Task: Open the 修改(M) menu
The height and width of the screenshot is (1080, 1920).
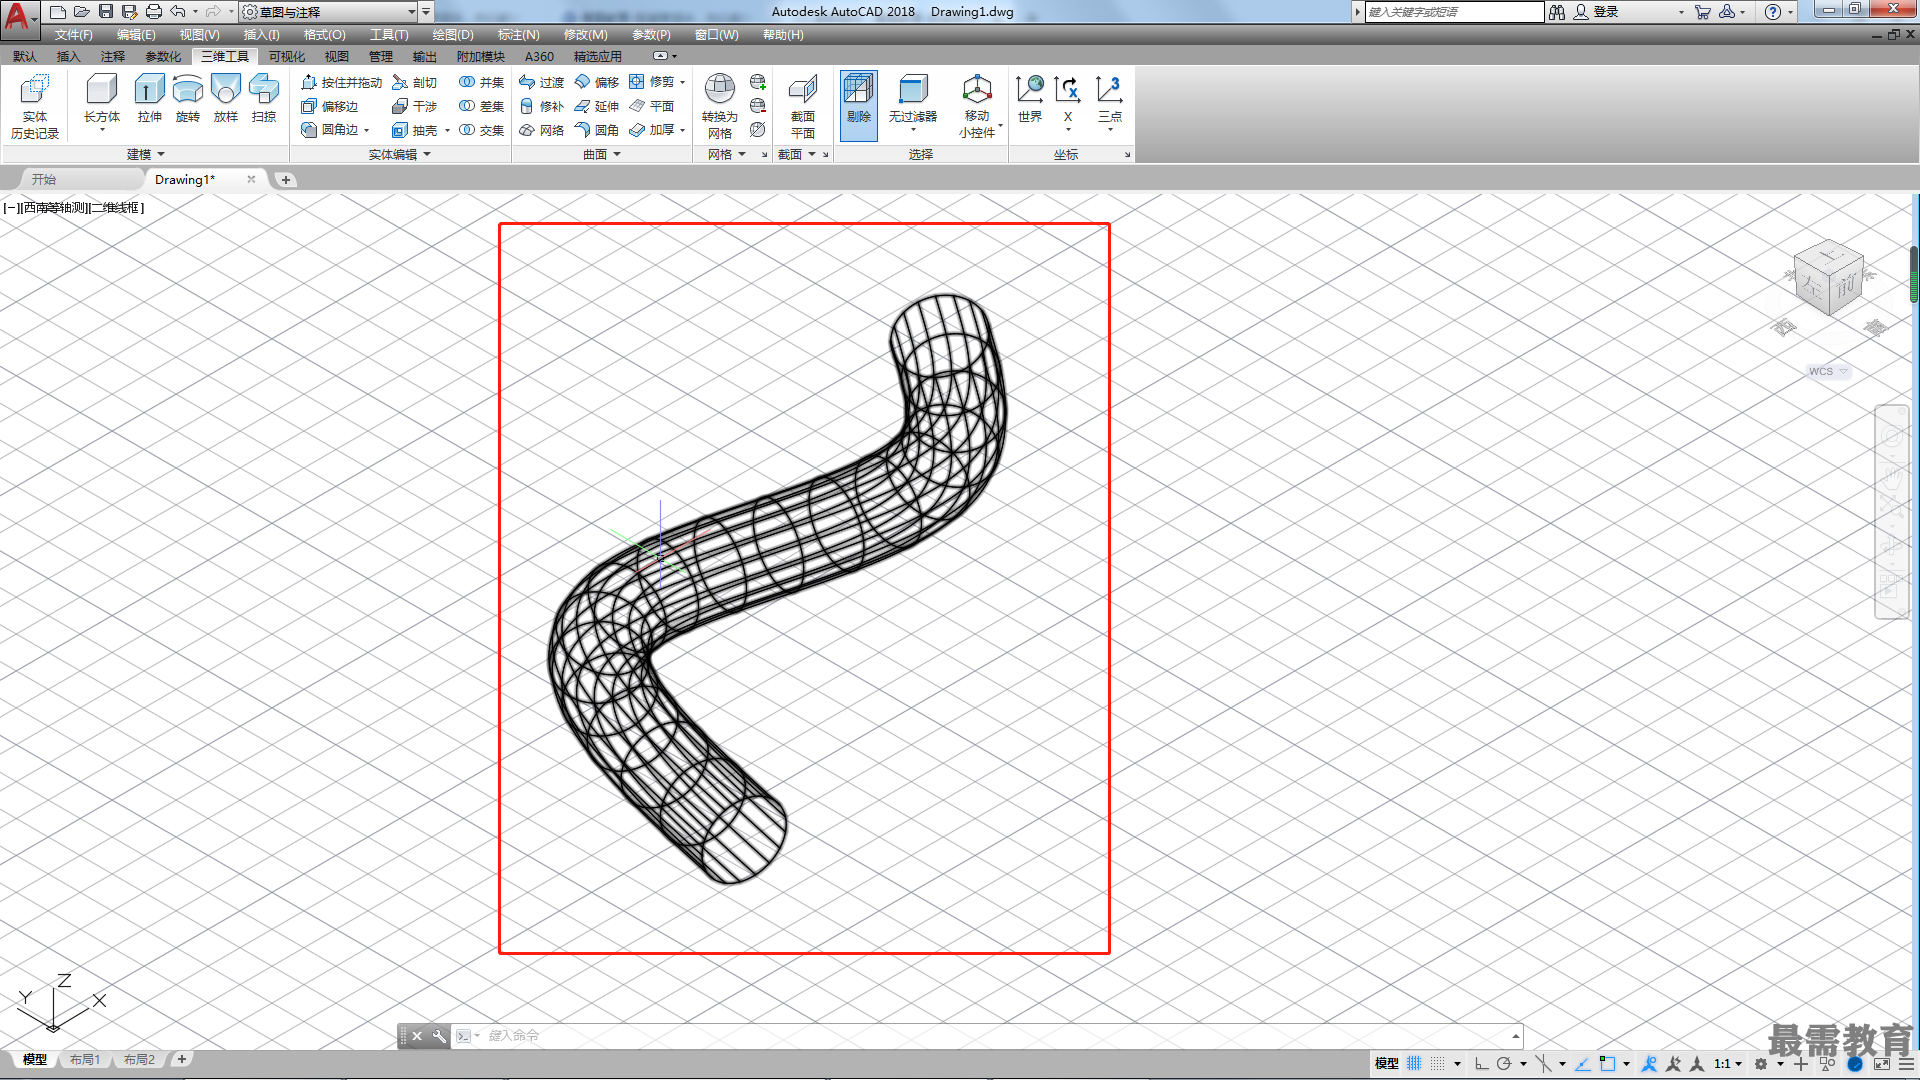Action: click(x=585, y=35)
